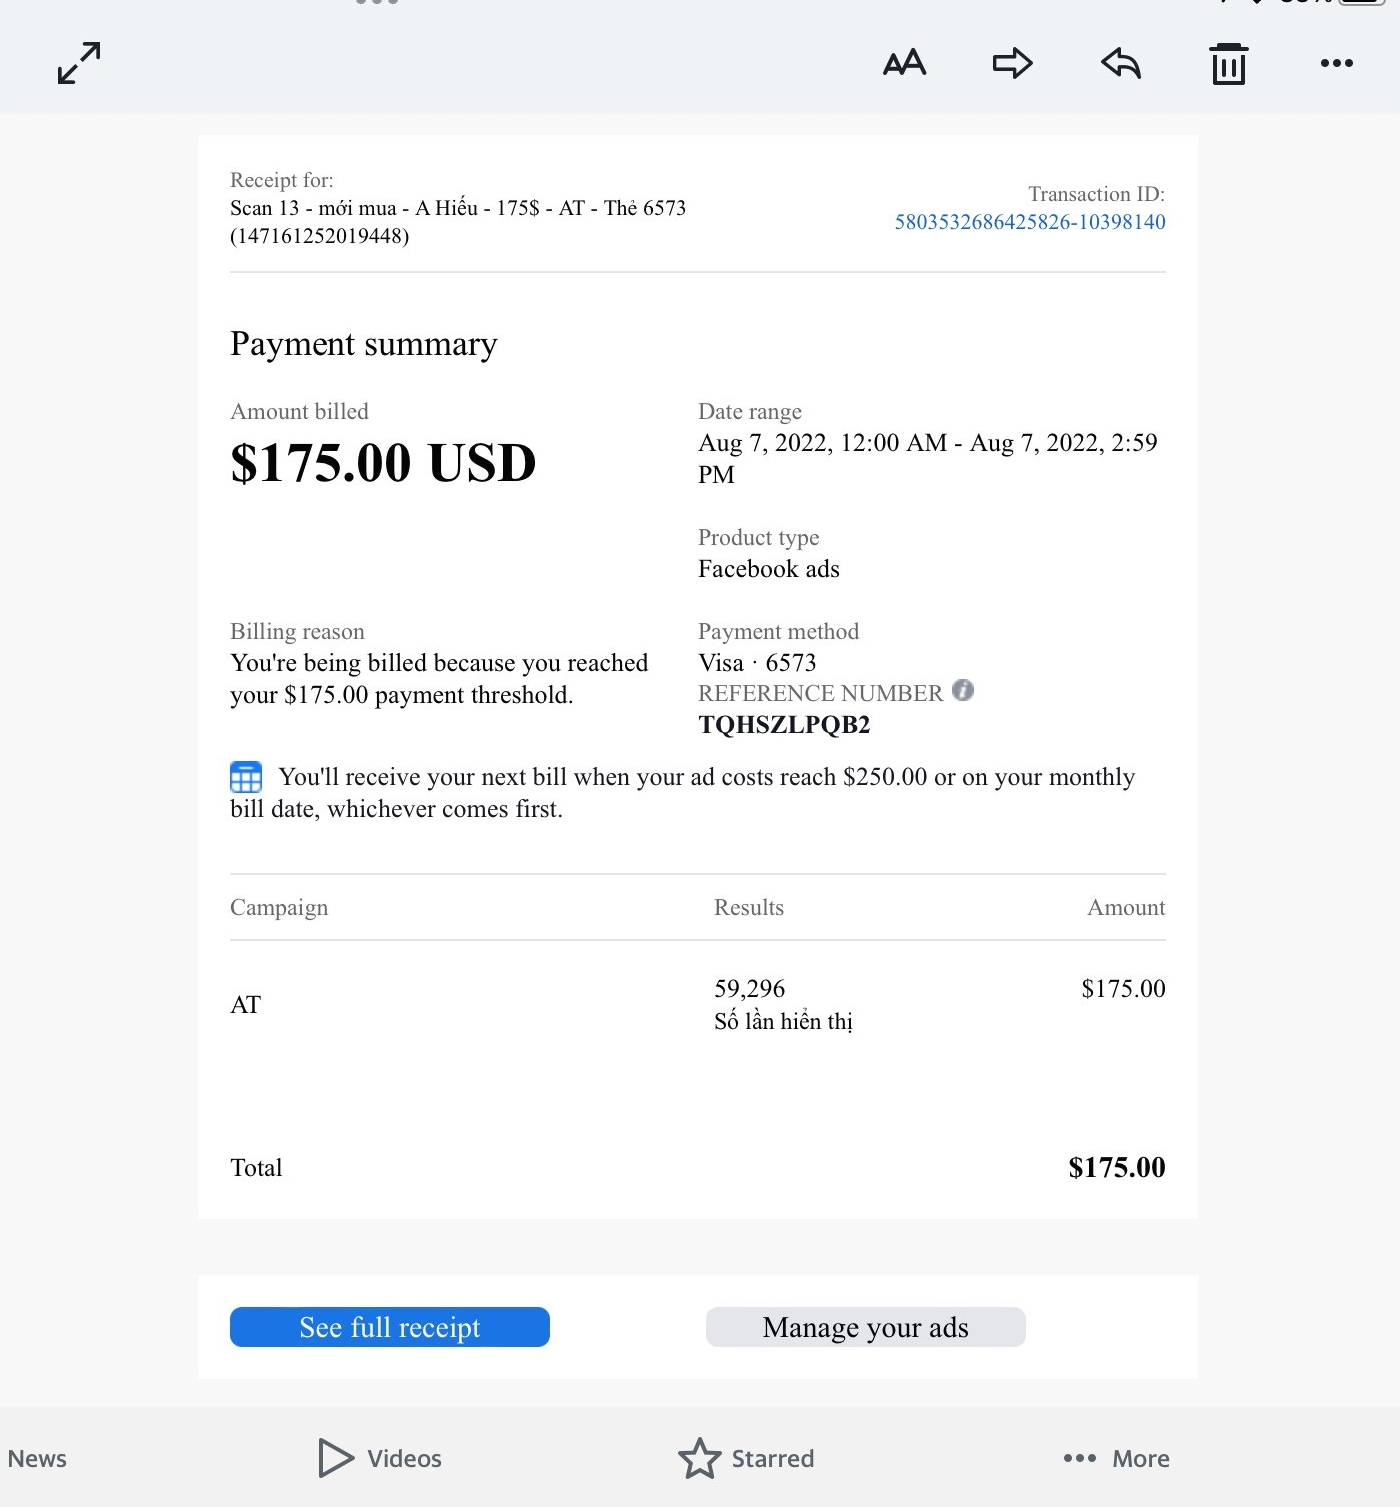Image resolution: width=1400 pixels, height=1507 pixels.
Task: Click the Manage your ads button
Action: tap(865, 1327)
